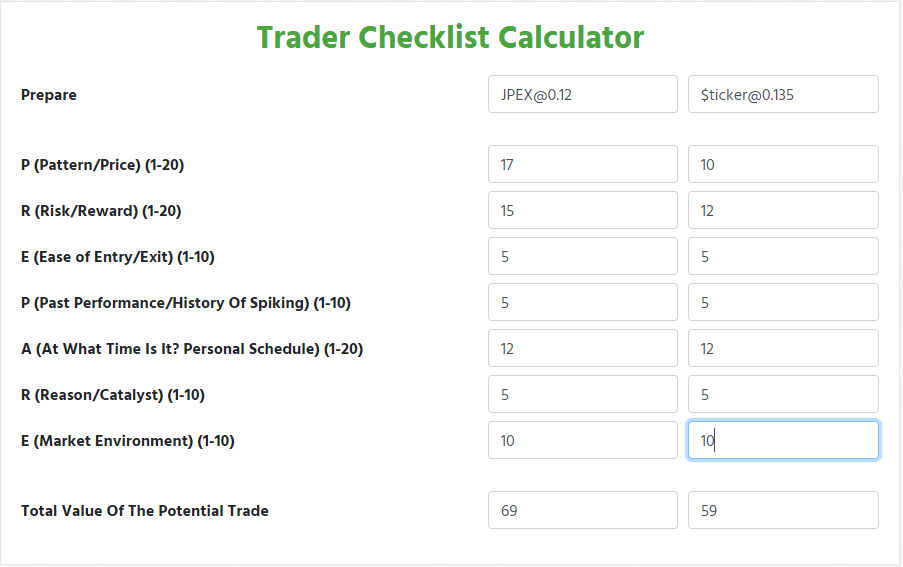Select Pattern/Price input showing 17
Image resolution: width=903 pixels, height=567 pixels.
582,164
